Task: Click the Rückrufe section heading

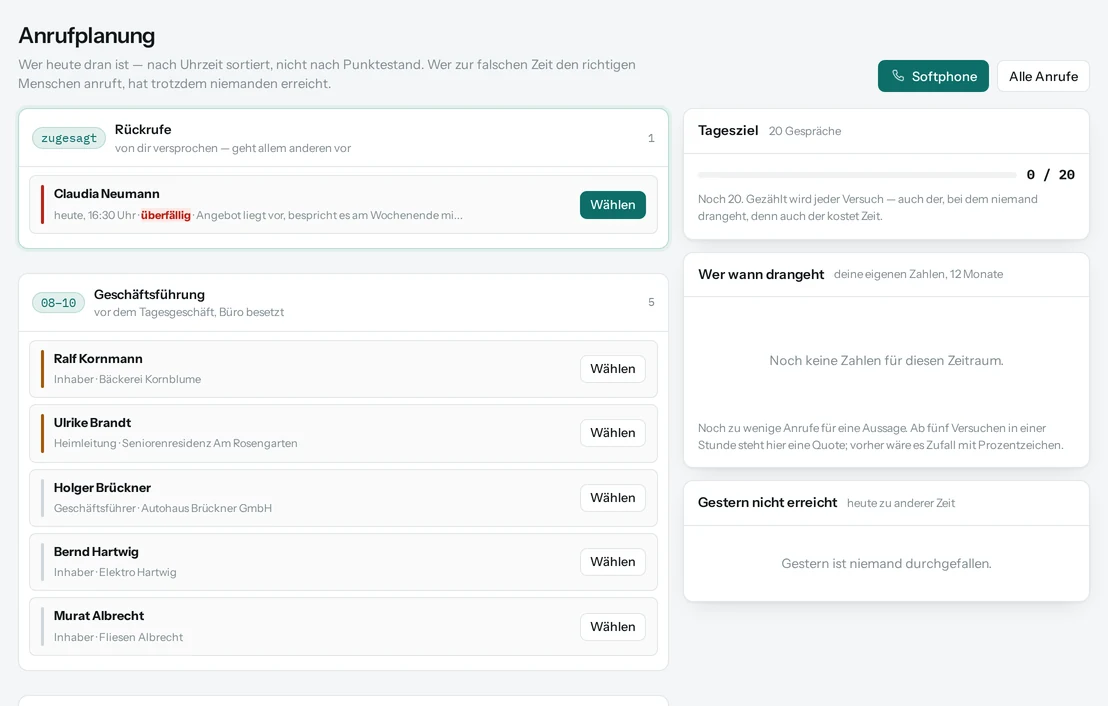Action: point(143,129)
